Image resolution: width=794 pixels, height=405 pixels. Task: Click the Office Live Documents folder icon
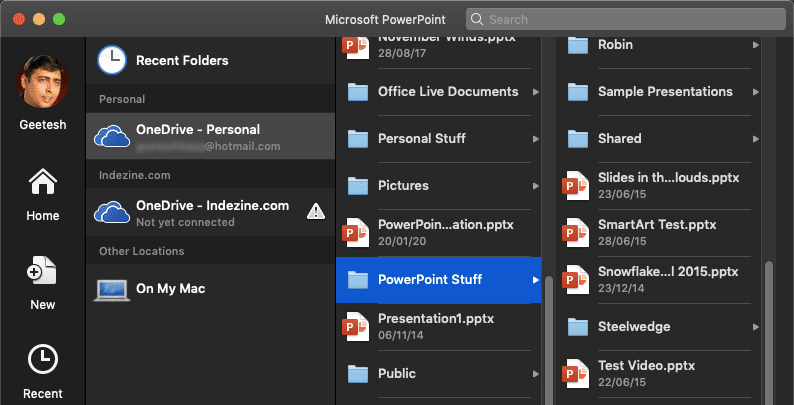[358, 92]
